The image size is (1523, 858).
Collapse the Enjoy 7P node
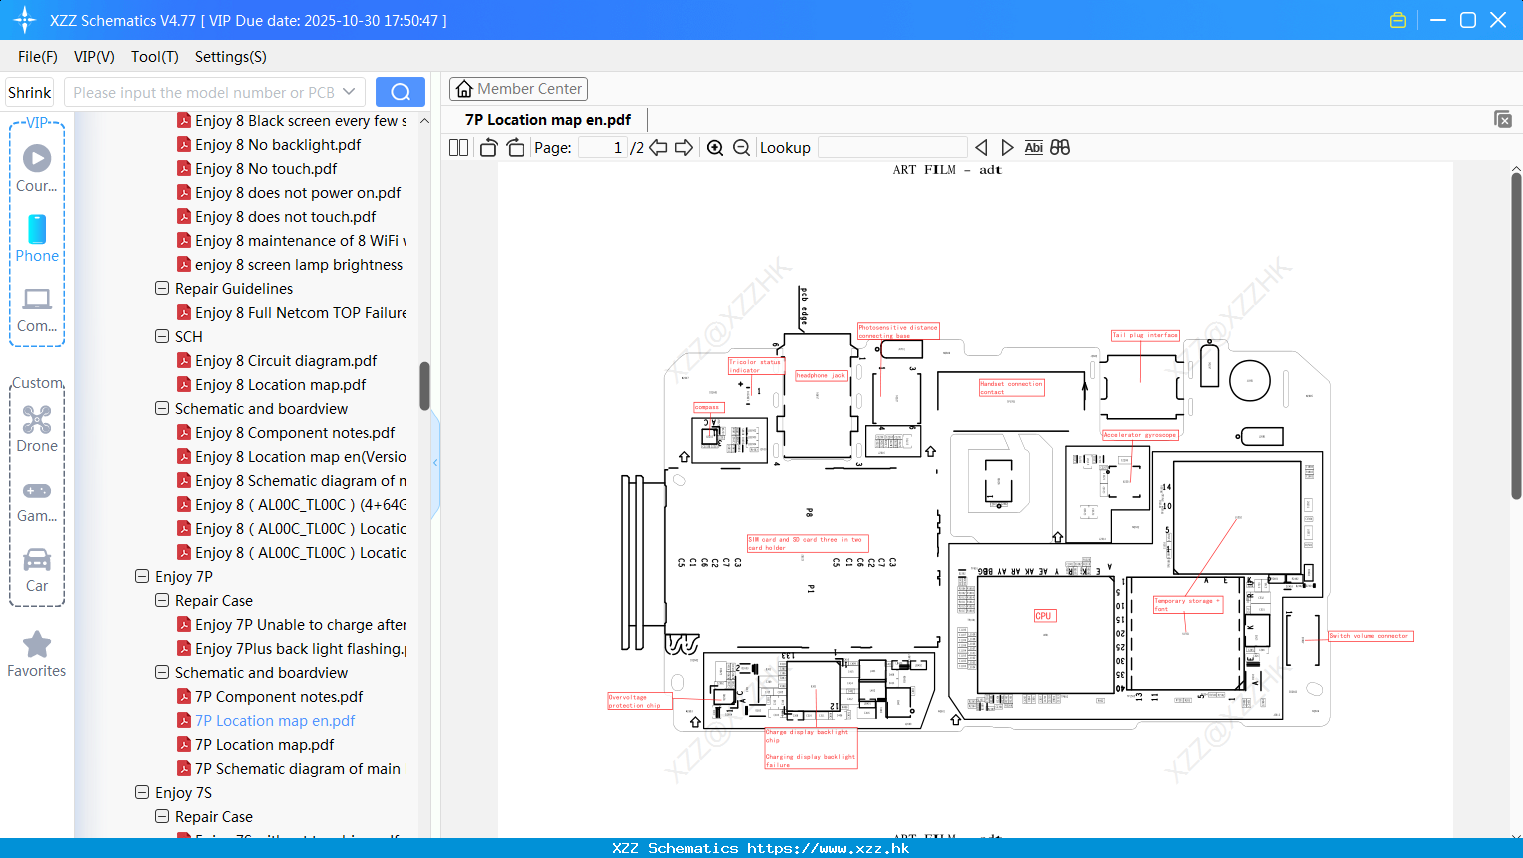pos(142,576)
